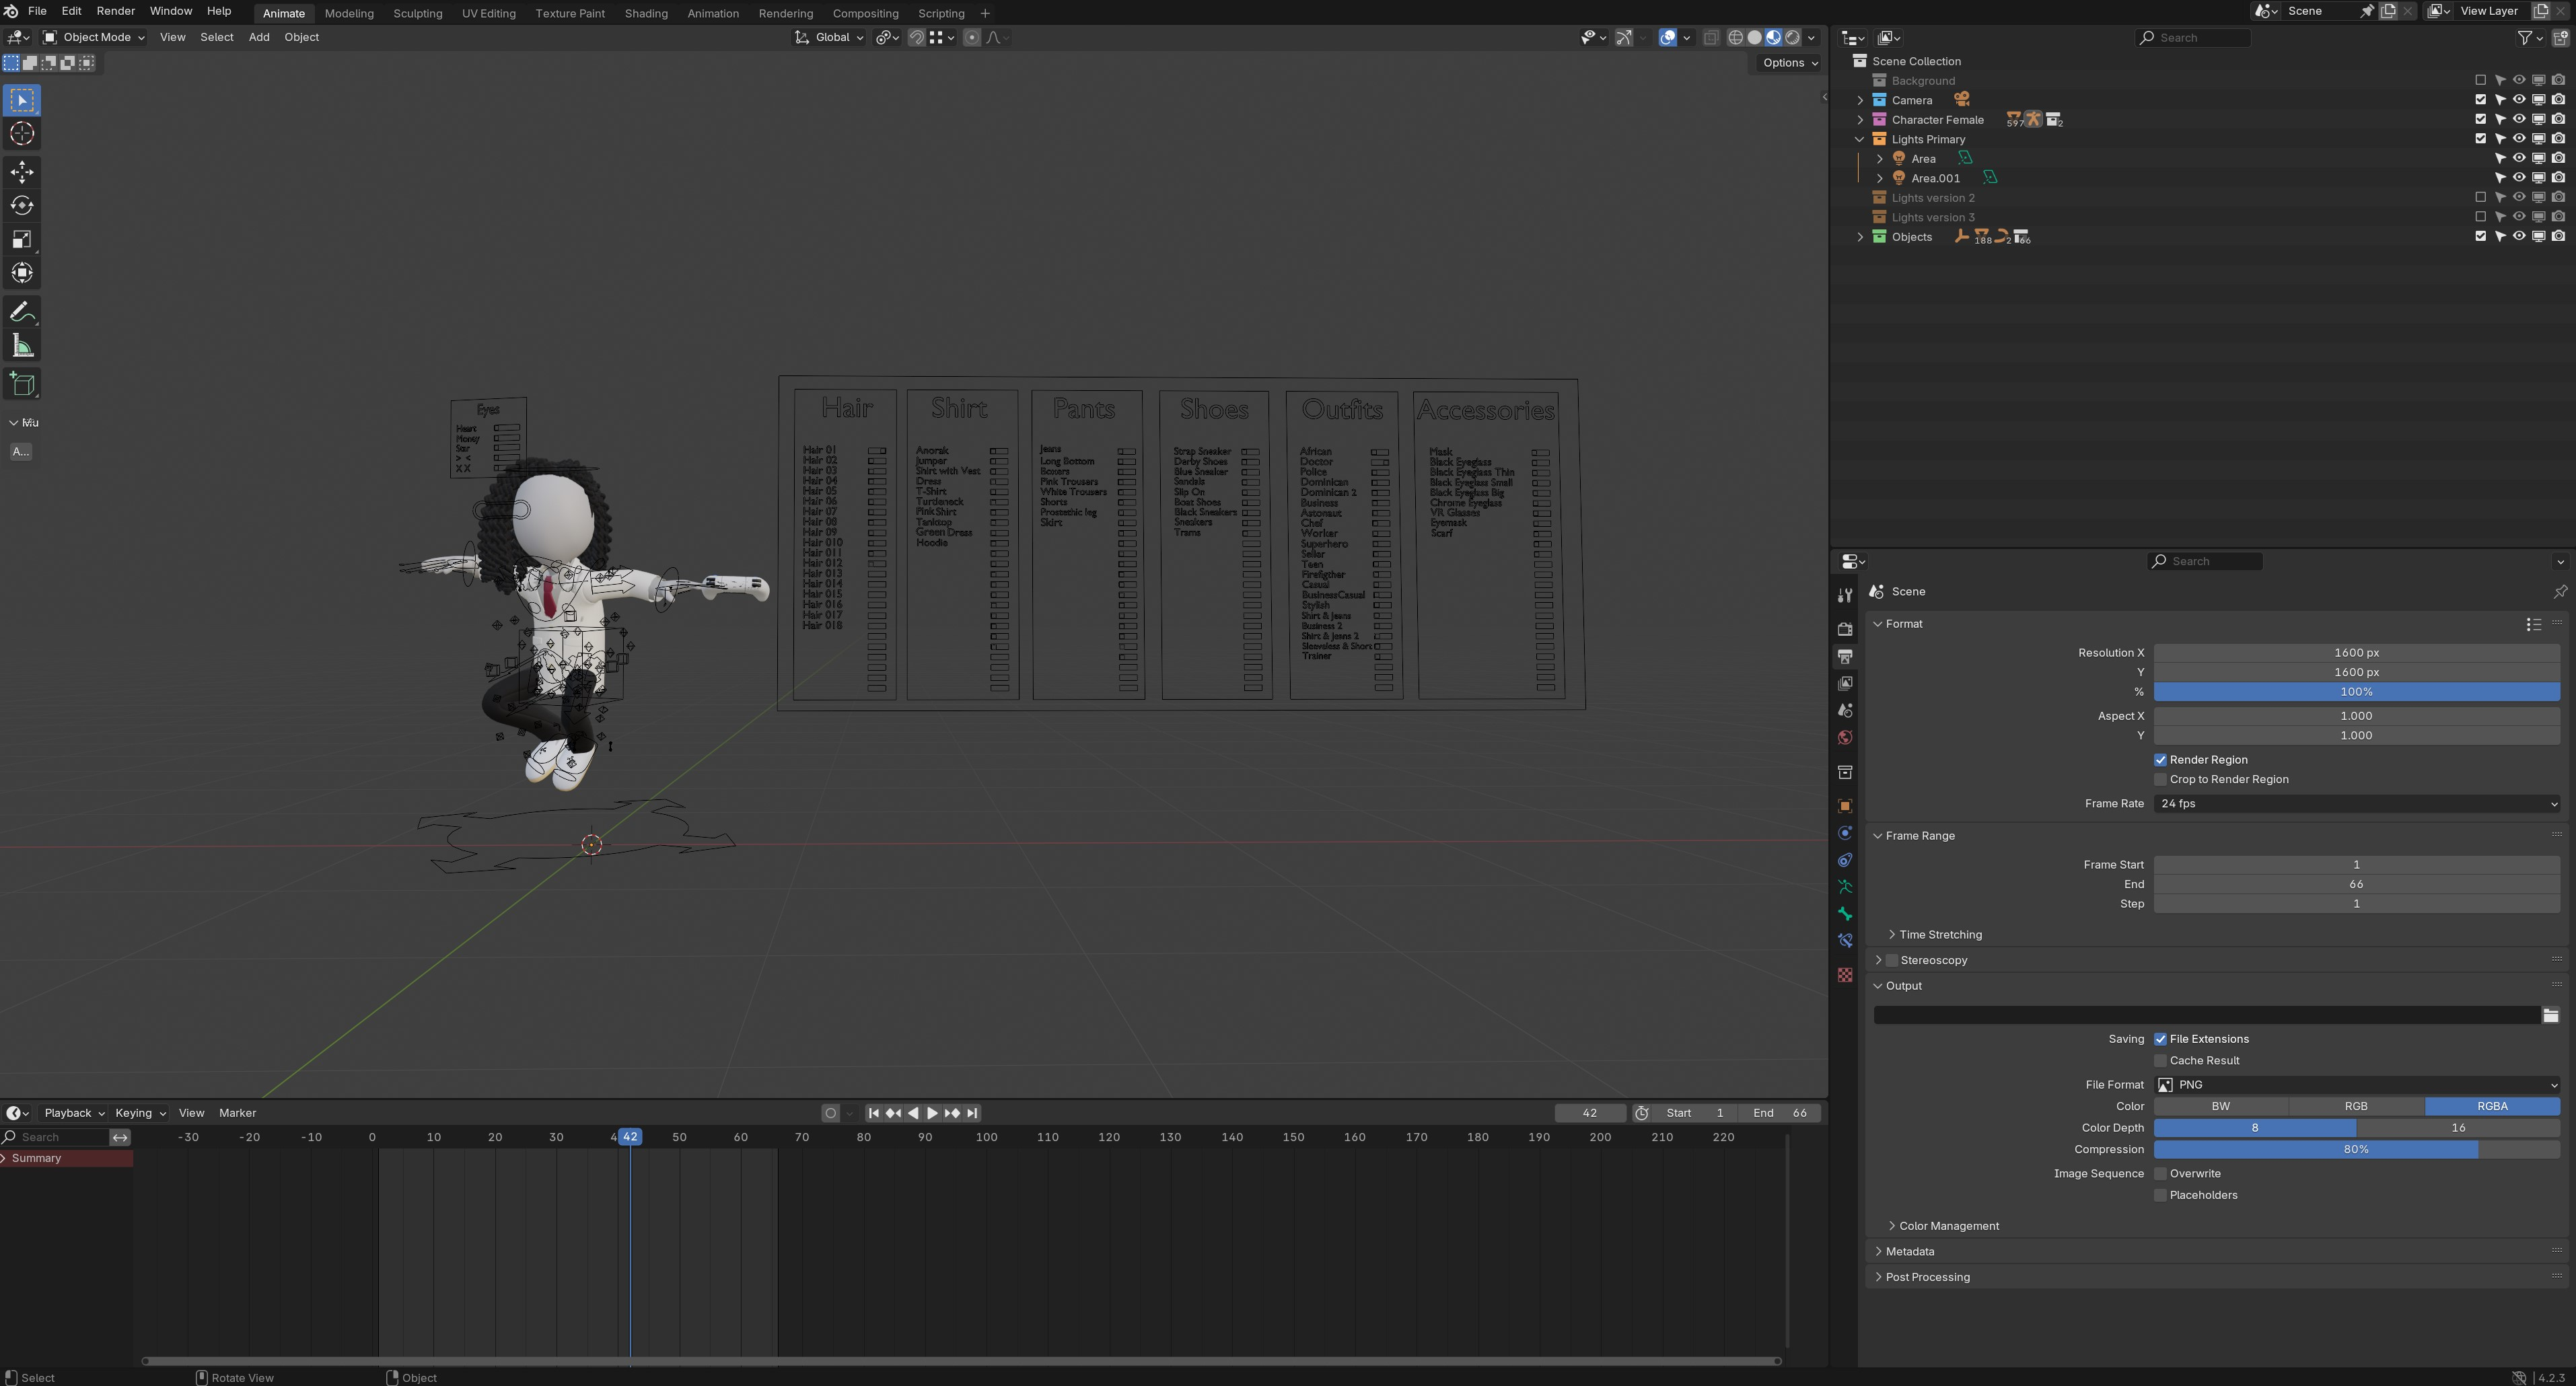Select the Measure tool
2576x1386 pixels.
coord(22,347)
